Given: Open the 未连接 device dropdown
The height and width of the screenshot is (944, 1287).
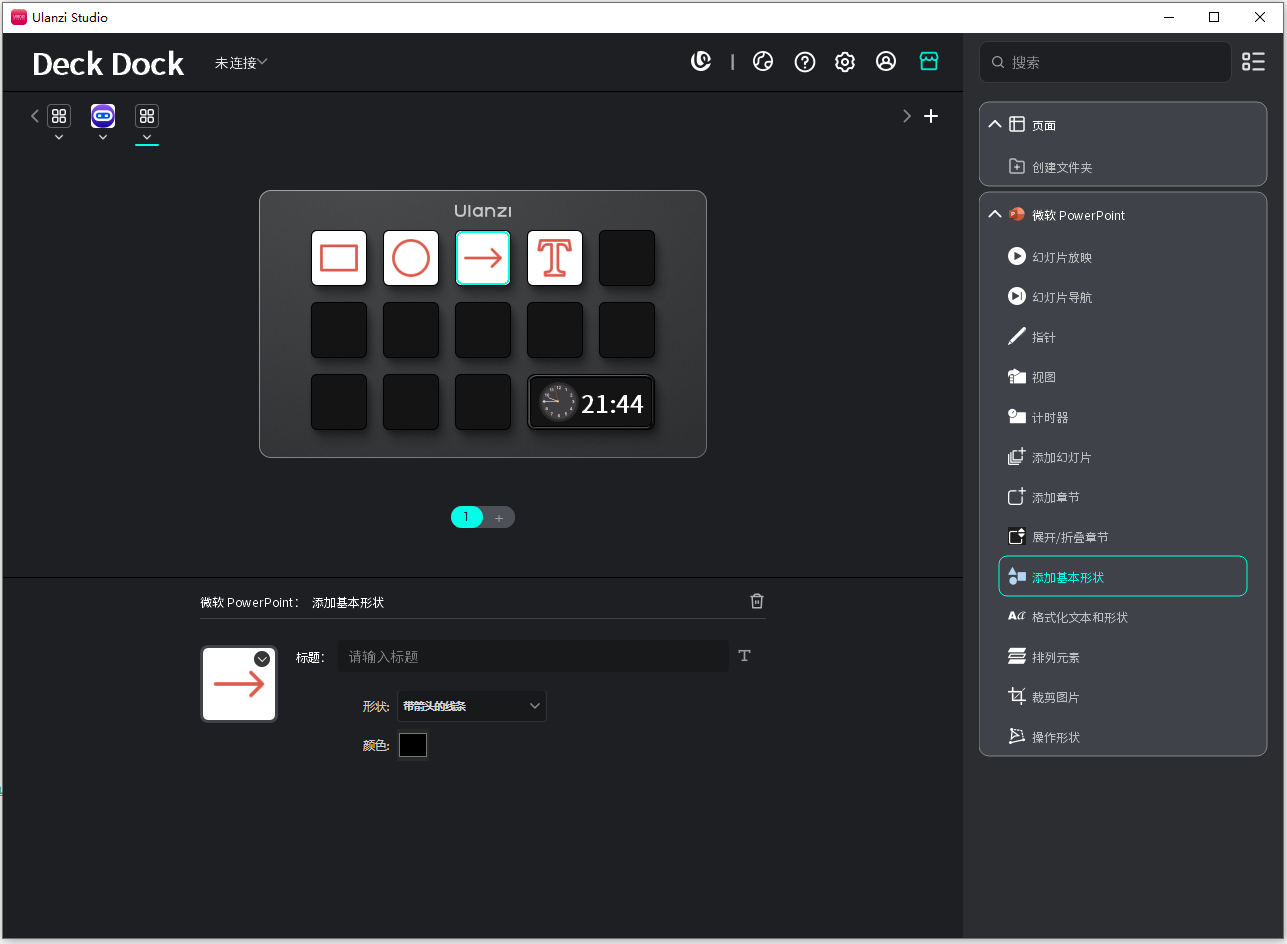Looking at the screenshot, I should 241,63.
